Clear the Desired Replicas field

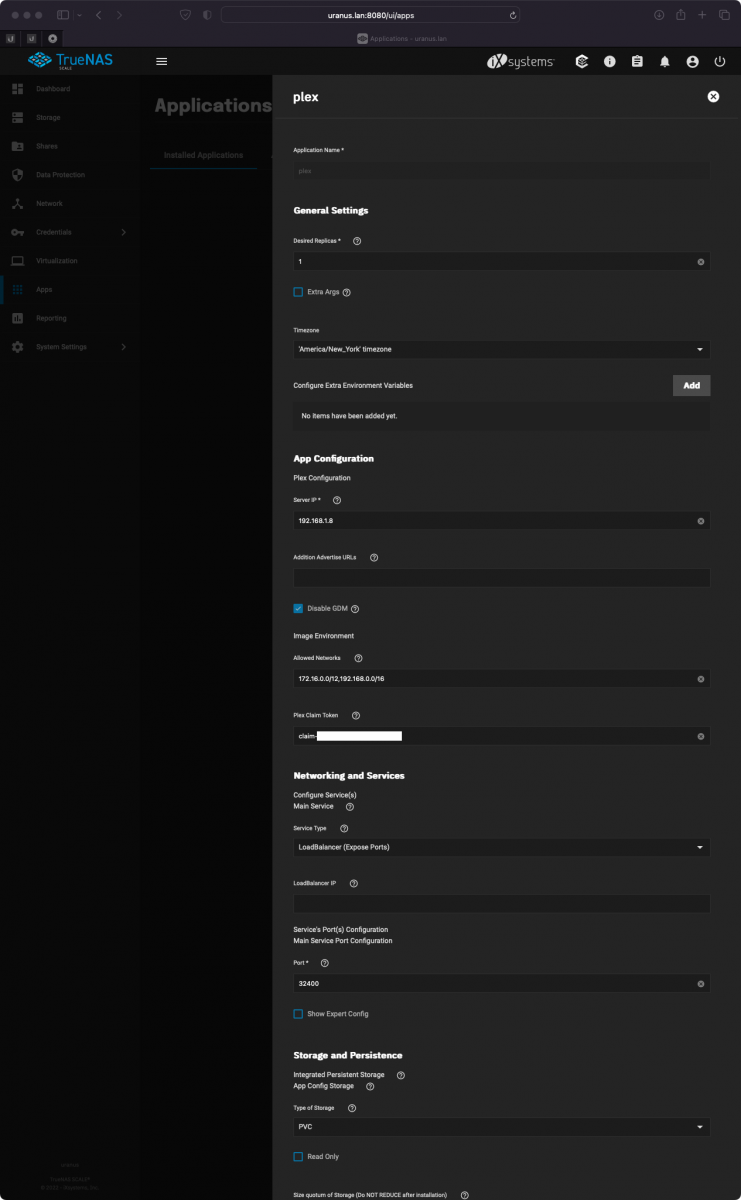click(x=701, y=262)
